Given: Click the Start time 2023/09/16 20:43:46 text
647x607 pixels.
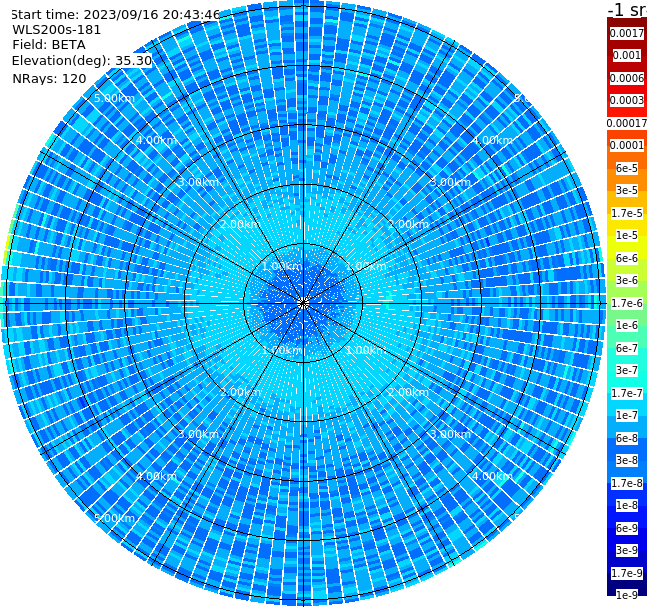Looking at the screenshot, I should coord(115,14).
